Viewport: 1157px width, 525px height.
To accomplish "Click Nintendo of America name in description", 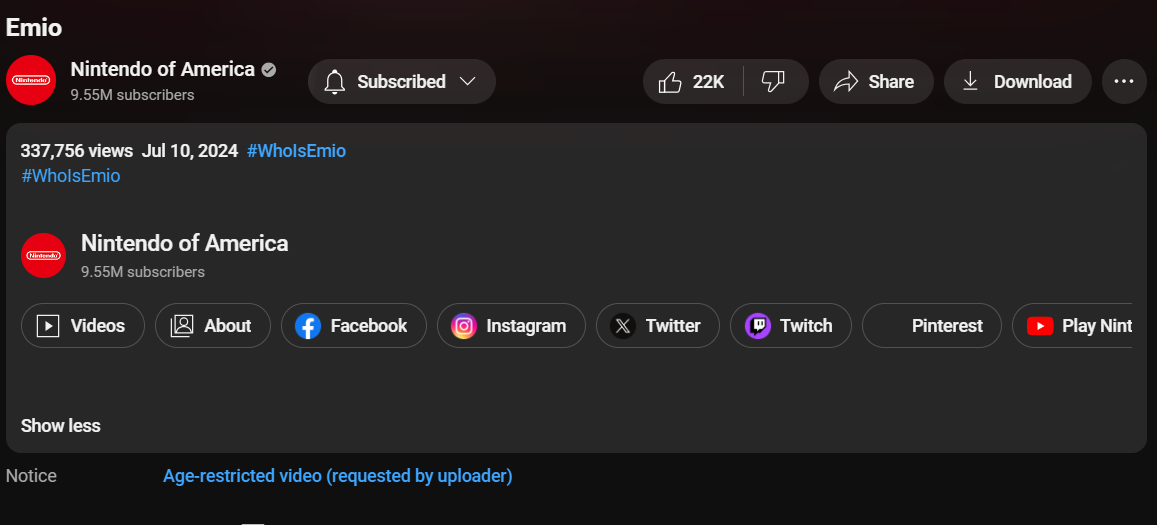I will click(x=184, y=243).
